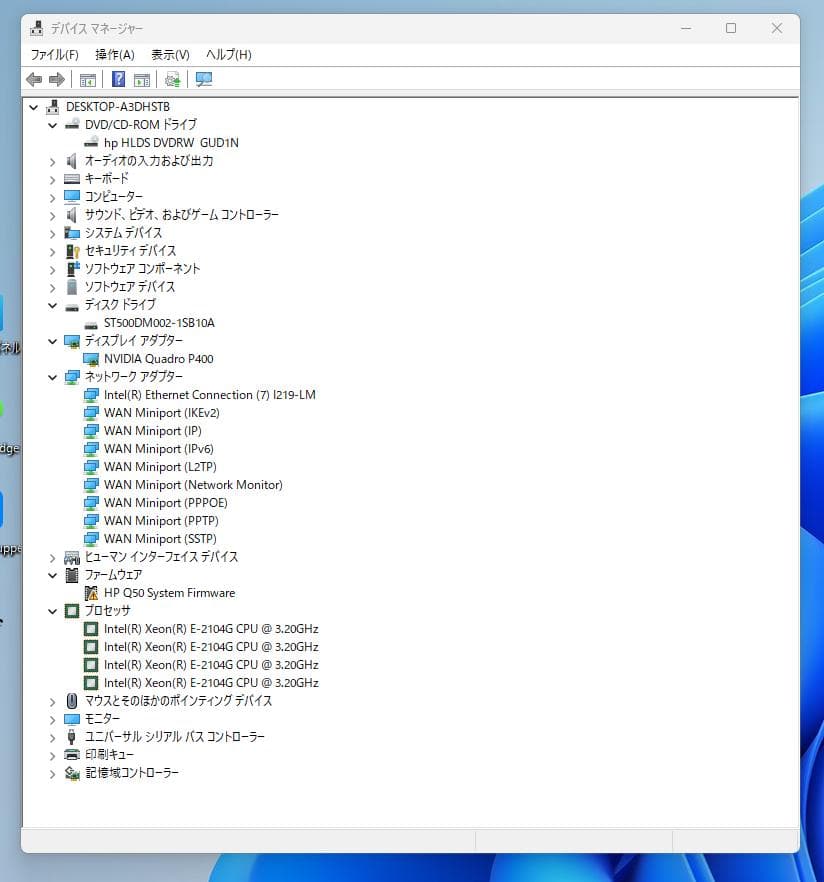Click the monitor search toolbar icon
The height and width of the screenshot is (882, 824).
[x=203, y=79]
